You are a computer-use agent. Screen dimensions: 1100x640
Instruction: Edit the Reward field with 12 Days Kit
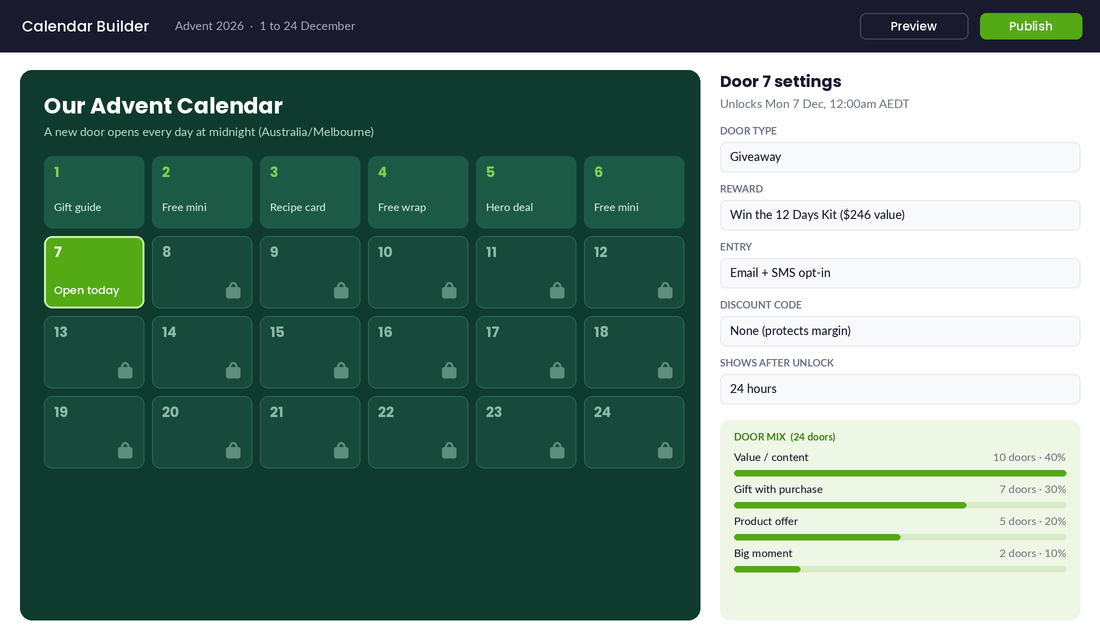(900, 215)
